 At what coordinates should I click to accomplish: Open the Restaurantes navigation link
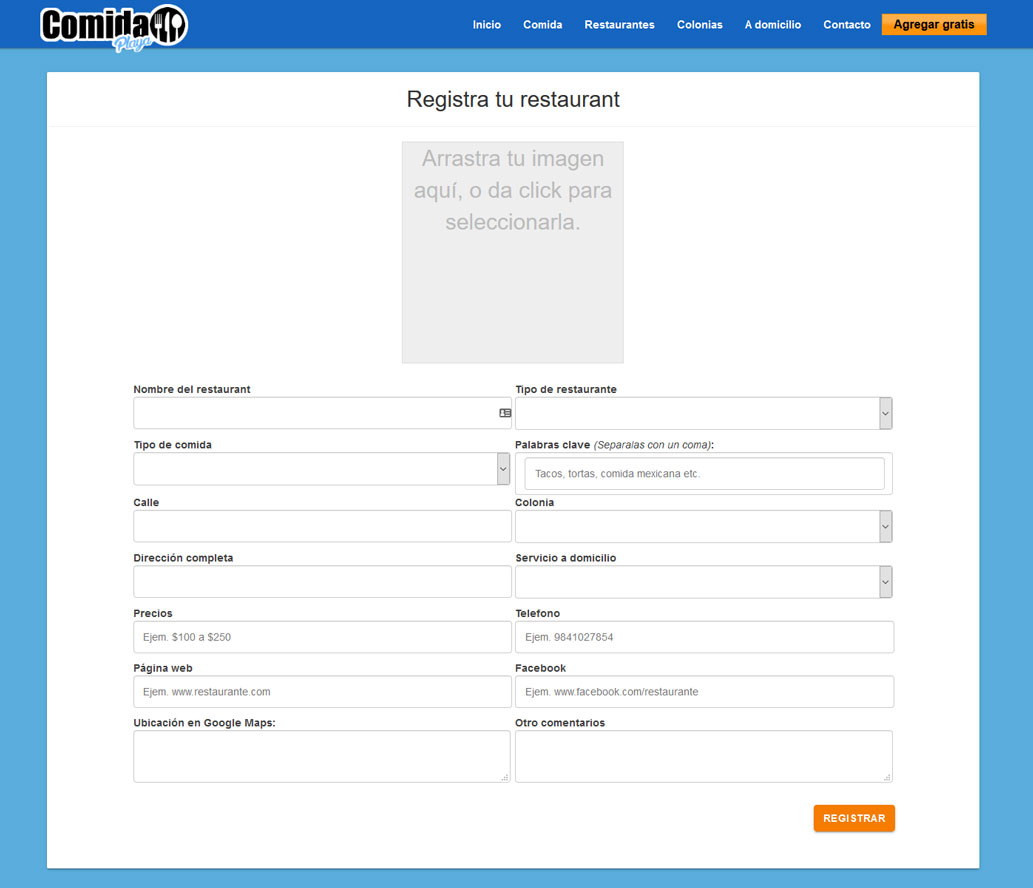(619, 25)
